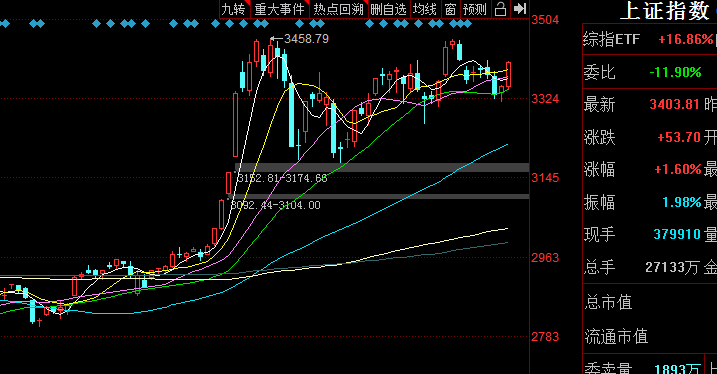The width and height of the screenshot is (717, 374).
Task: Select the 3092.44-3104.00 gap zone band
Action: [379, 197]
